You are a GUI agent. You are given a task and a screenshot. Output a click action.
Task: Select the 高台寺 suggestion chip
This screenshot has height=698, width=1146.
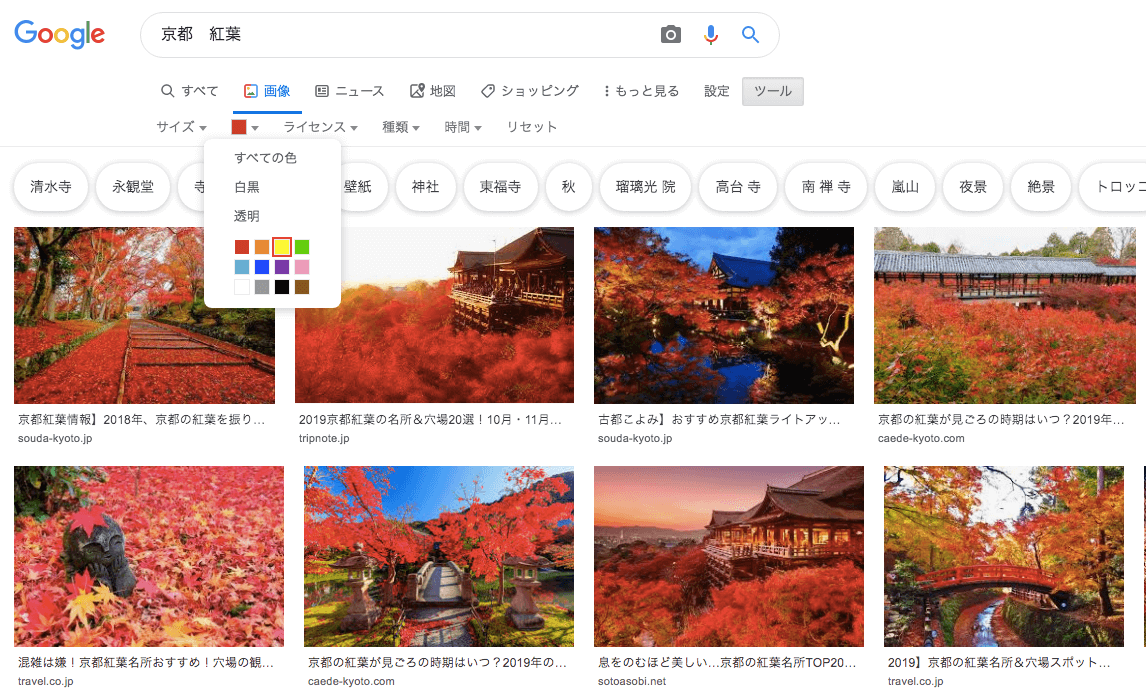coord(738,187)
